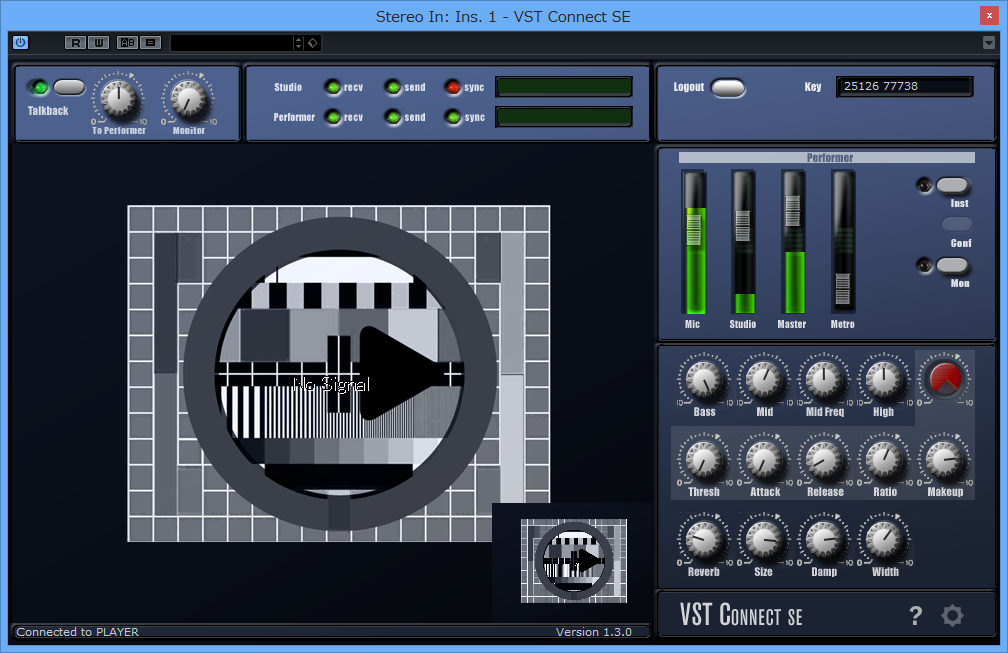This screenshot has height=653, width=1008.
Task: Click the Release compressor knob
Action: tap(824, 460)
